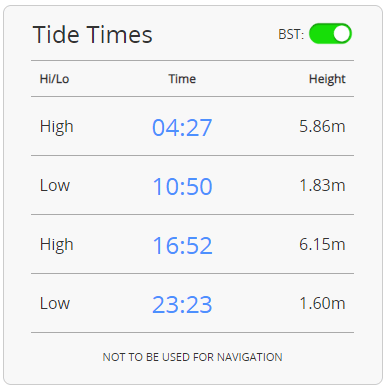Click the 6.15m height value
Viewport: 386px width, 389px height.
[322, 244]
